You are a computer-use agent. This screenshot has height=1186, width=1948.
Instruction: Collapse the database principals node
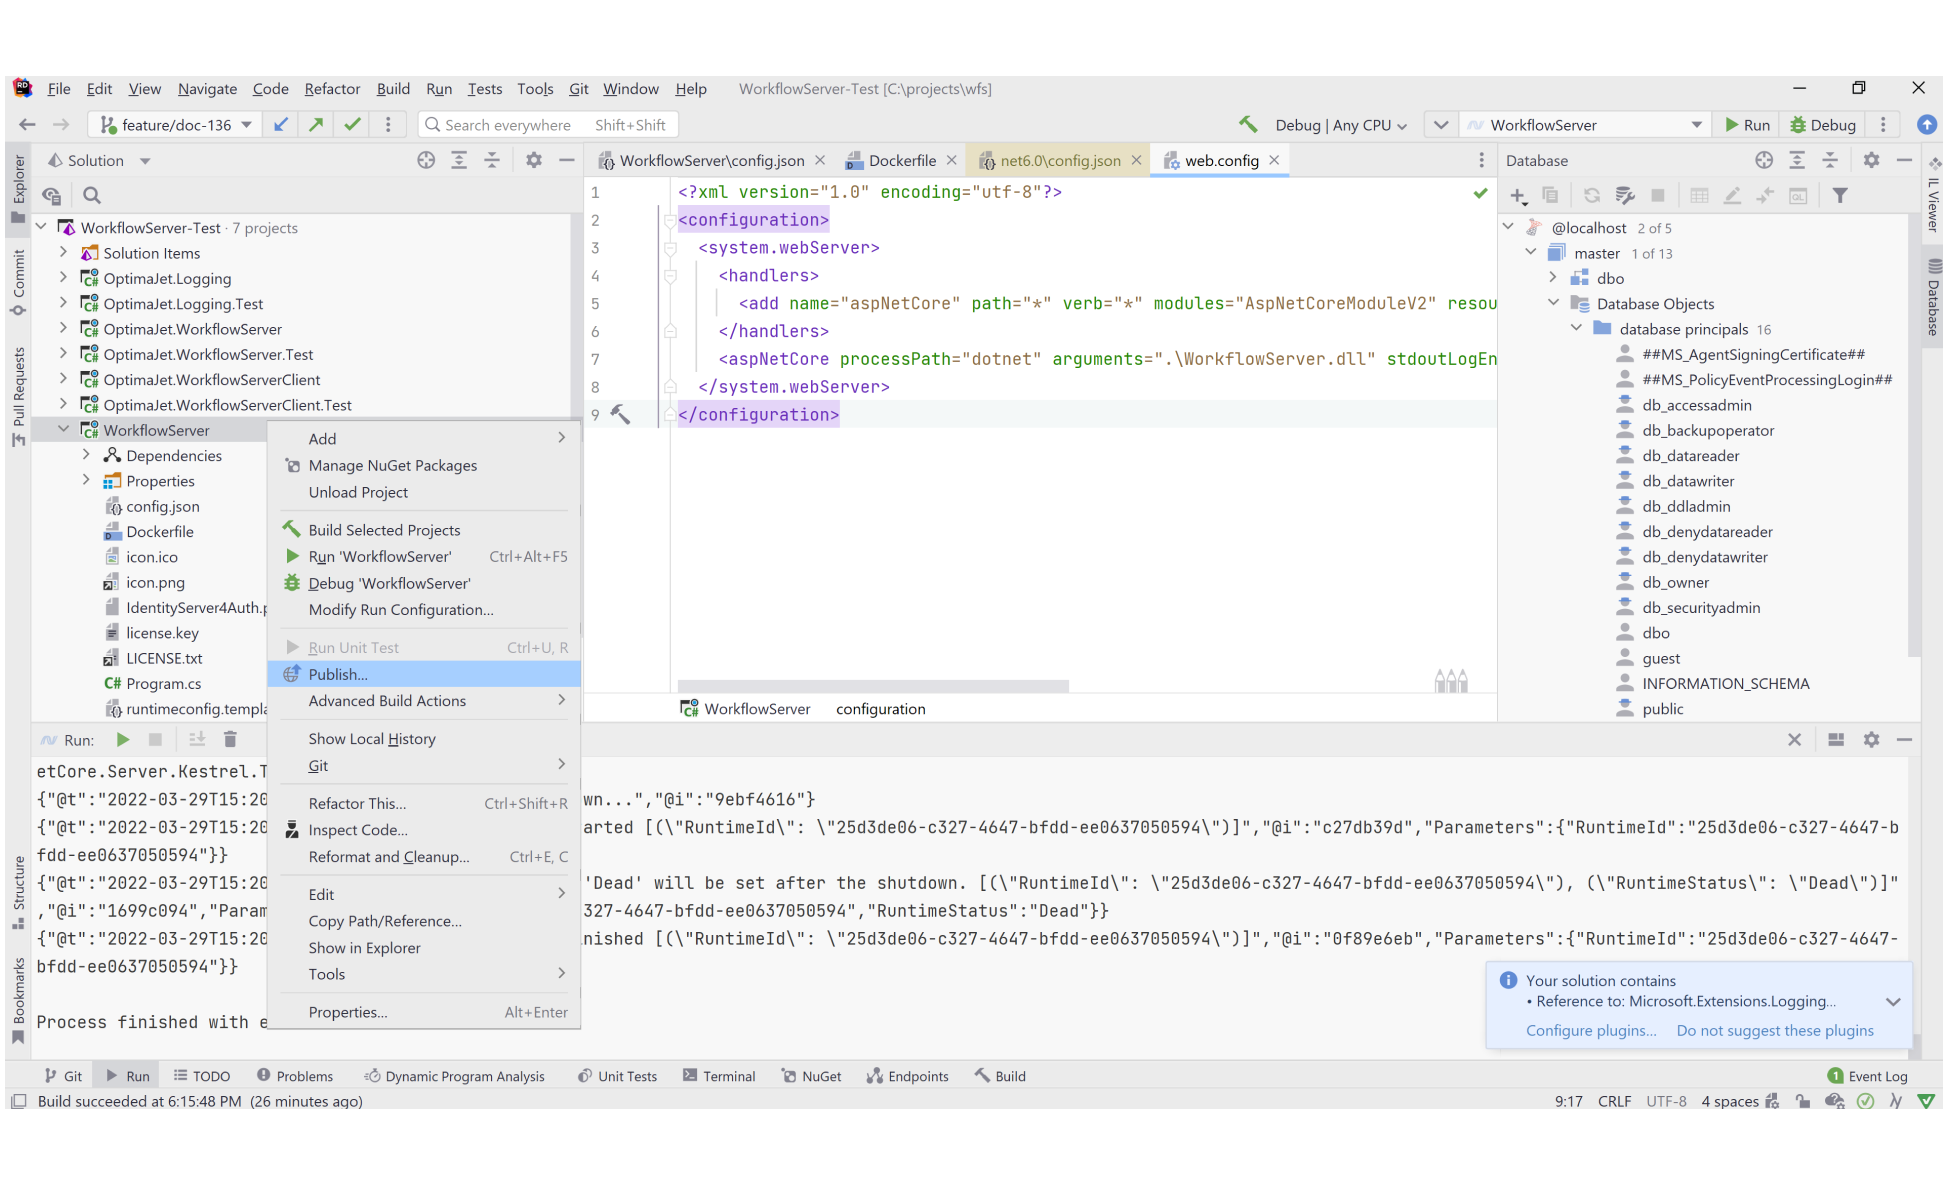coord(1577,328)
